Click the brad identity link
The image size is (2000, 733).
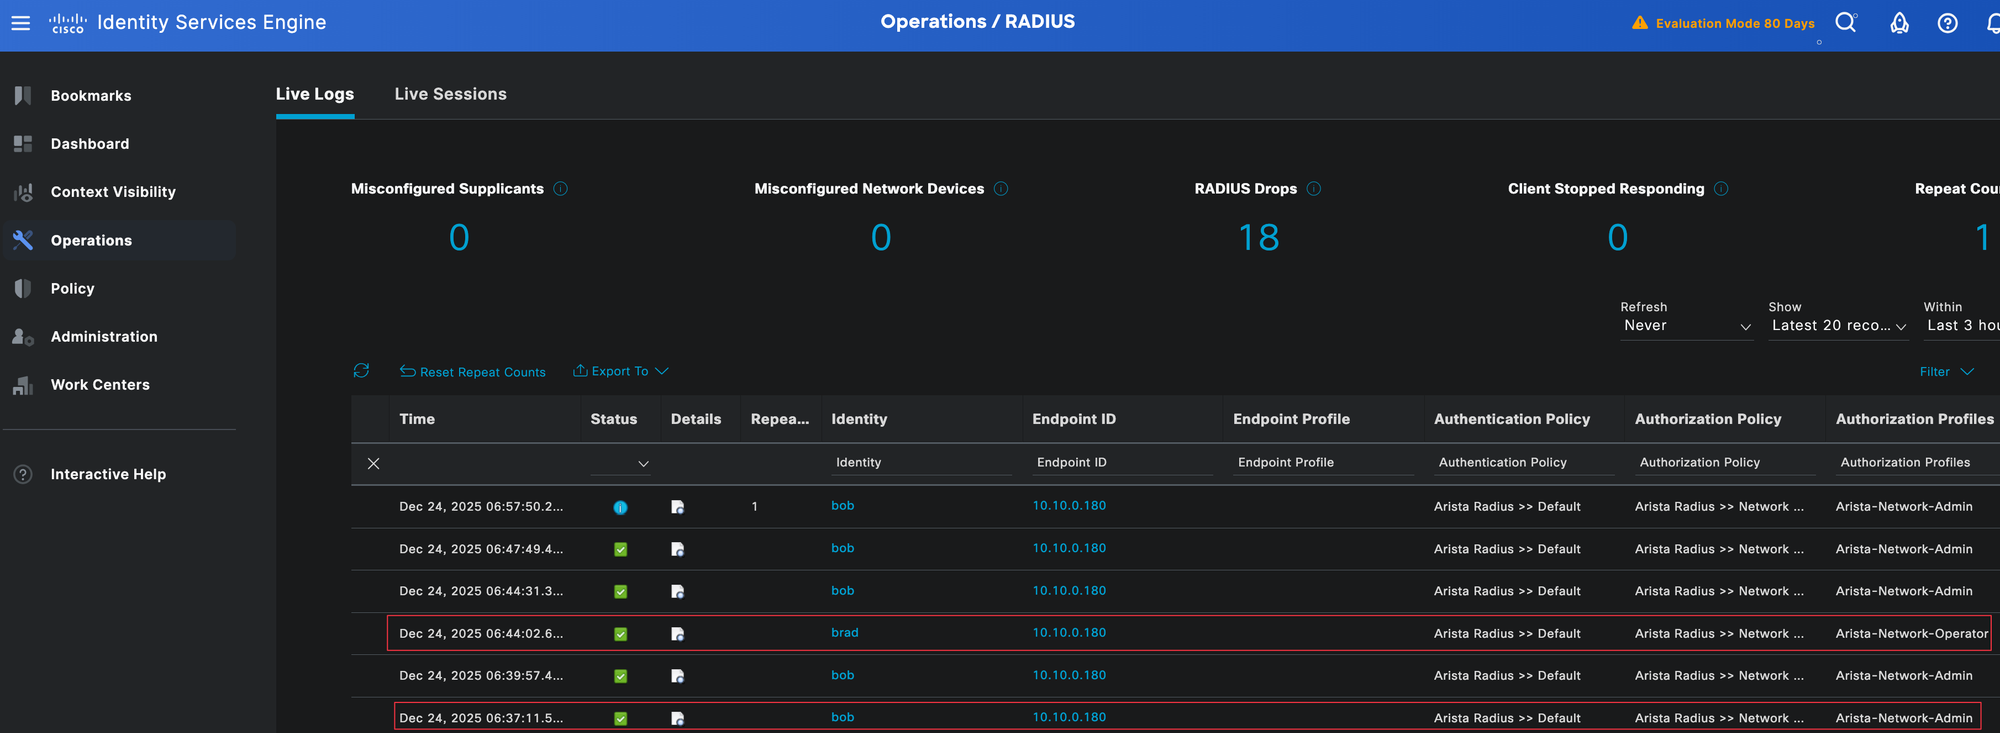[844, 633]
